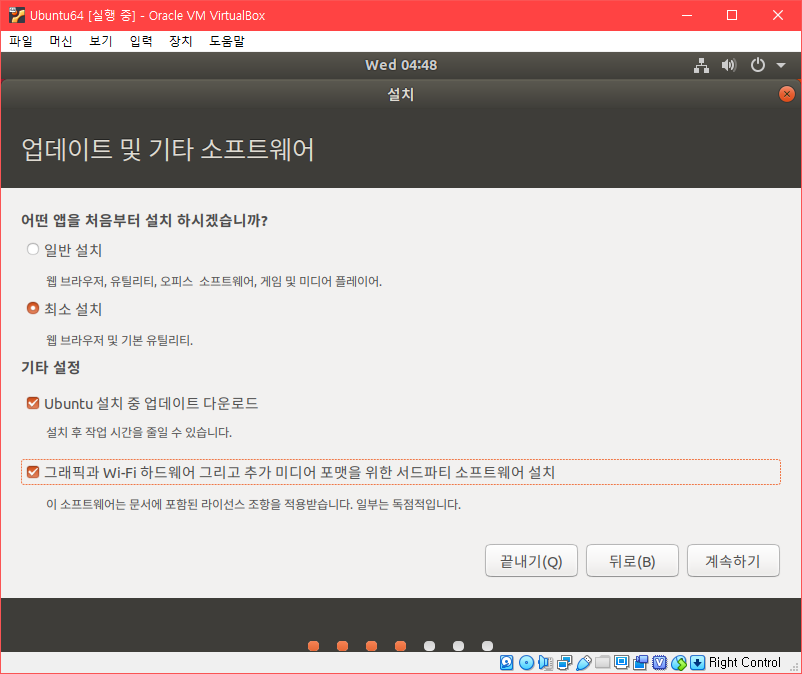802x674 pixels.
Task: Open the 머신 menu
Action: (x=61, y=41)
